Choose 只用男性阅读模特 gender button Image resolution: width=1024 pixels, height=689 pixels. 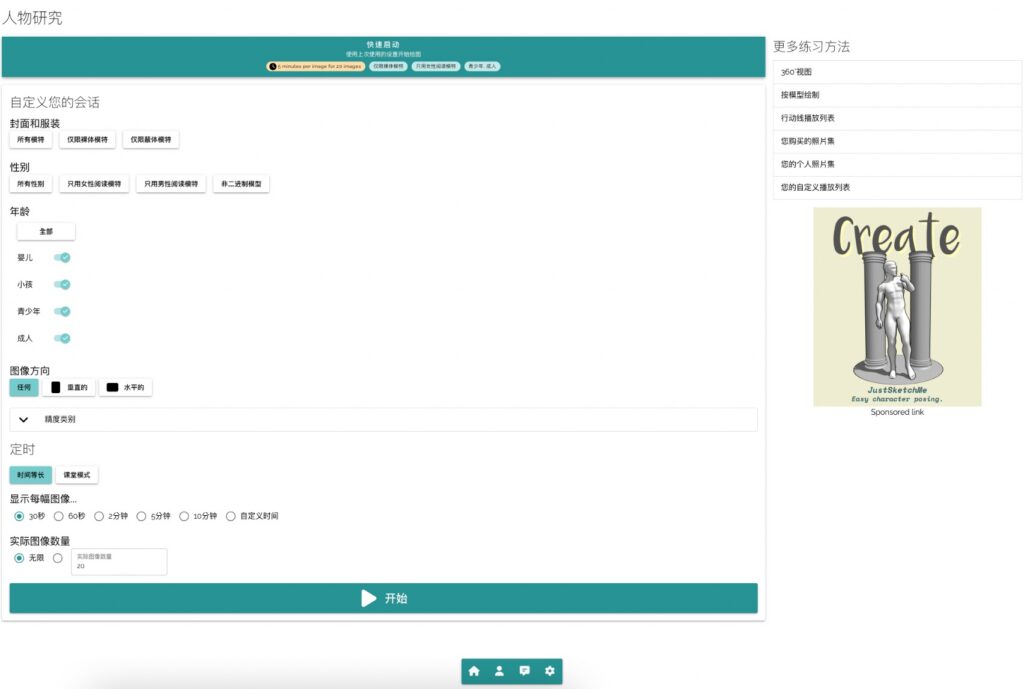click(x=171, y=184)
